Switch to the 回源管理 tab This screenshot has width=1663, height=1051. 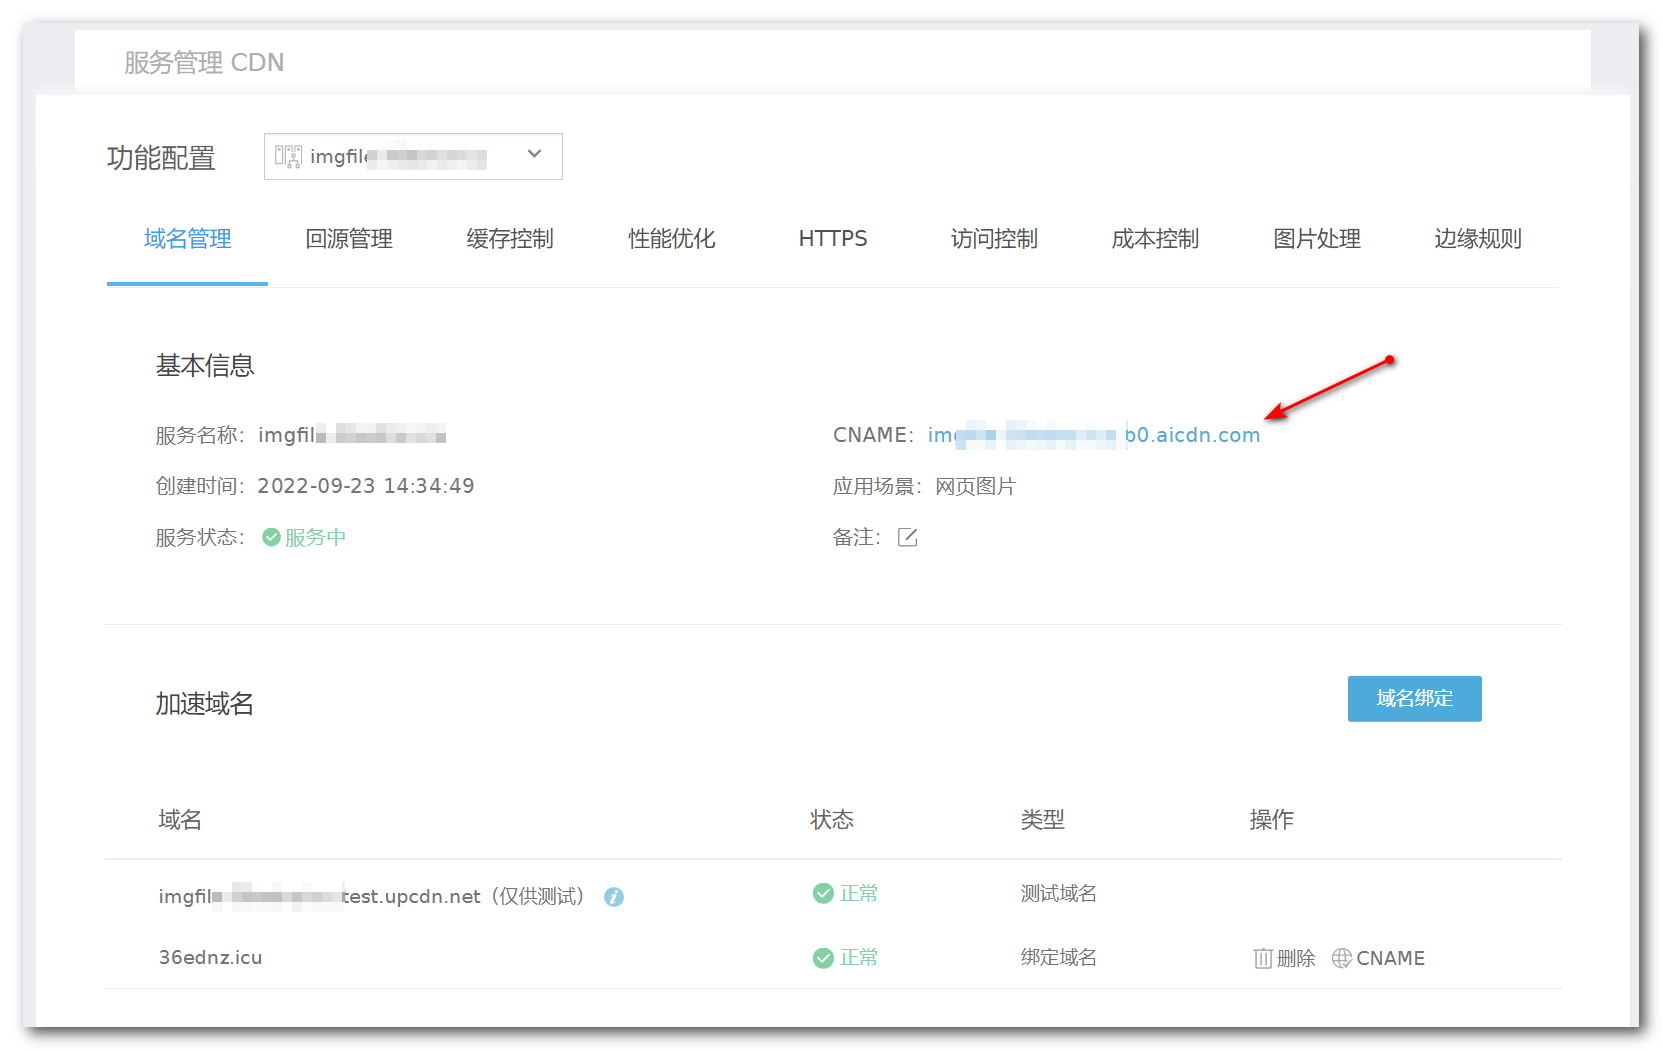349,239
